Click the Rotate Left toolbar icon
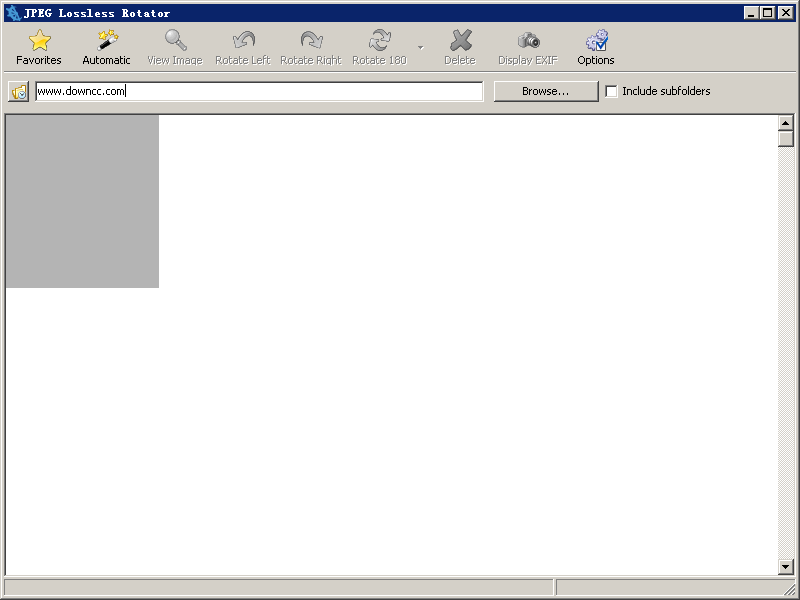The width and height of the screenshot is (800, 600). coord(243,41)
